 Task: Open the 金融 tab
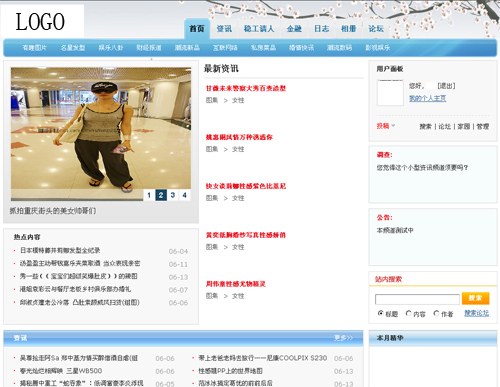(294, 29)
